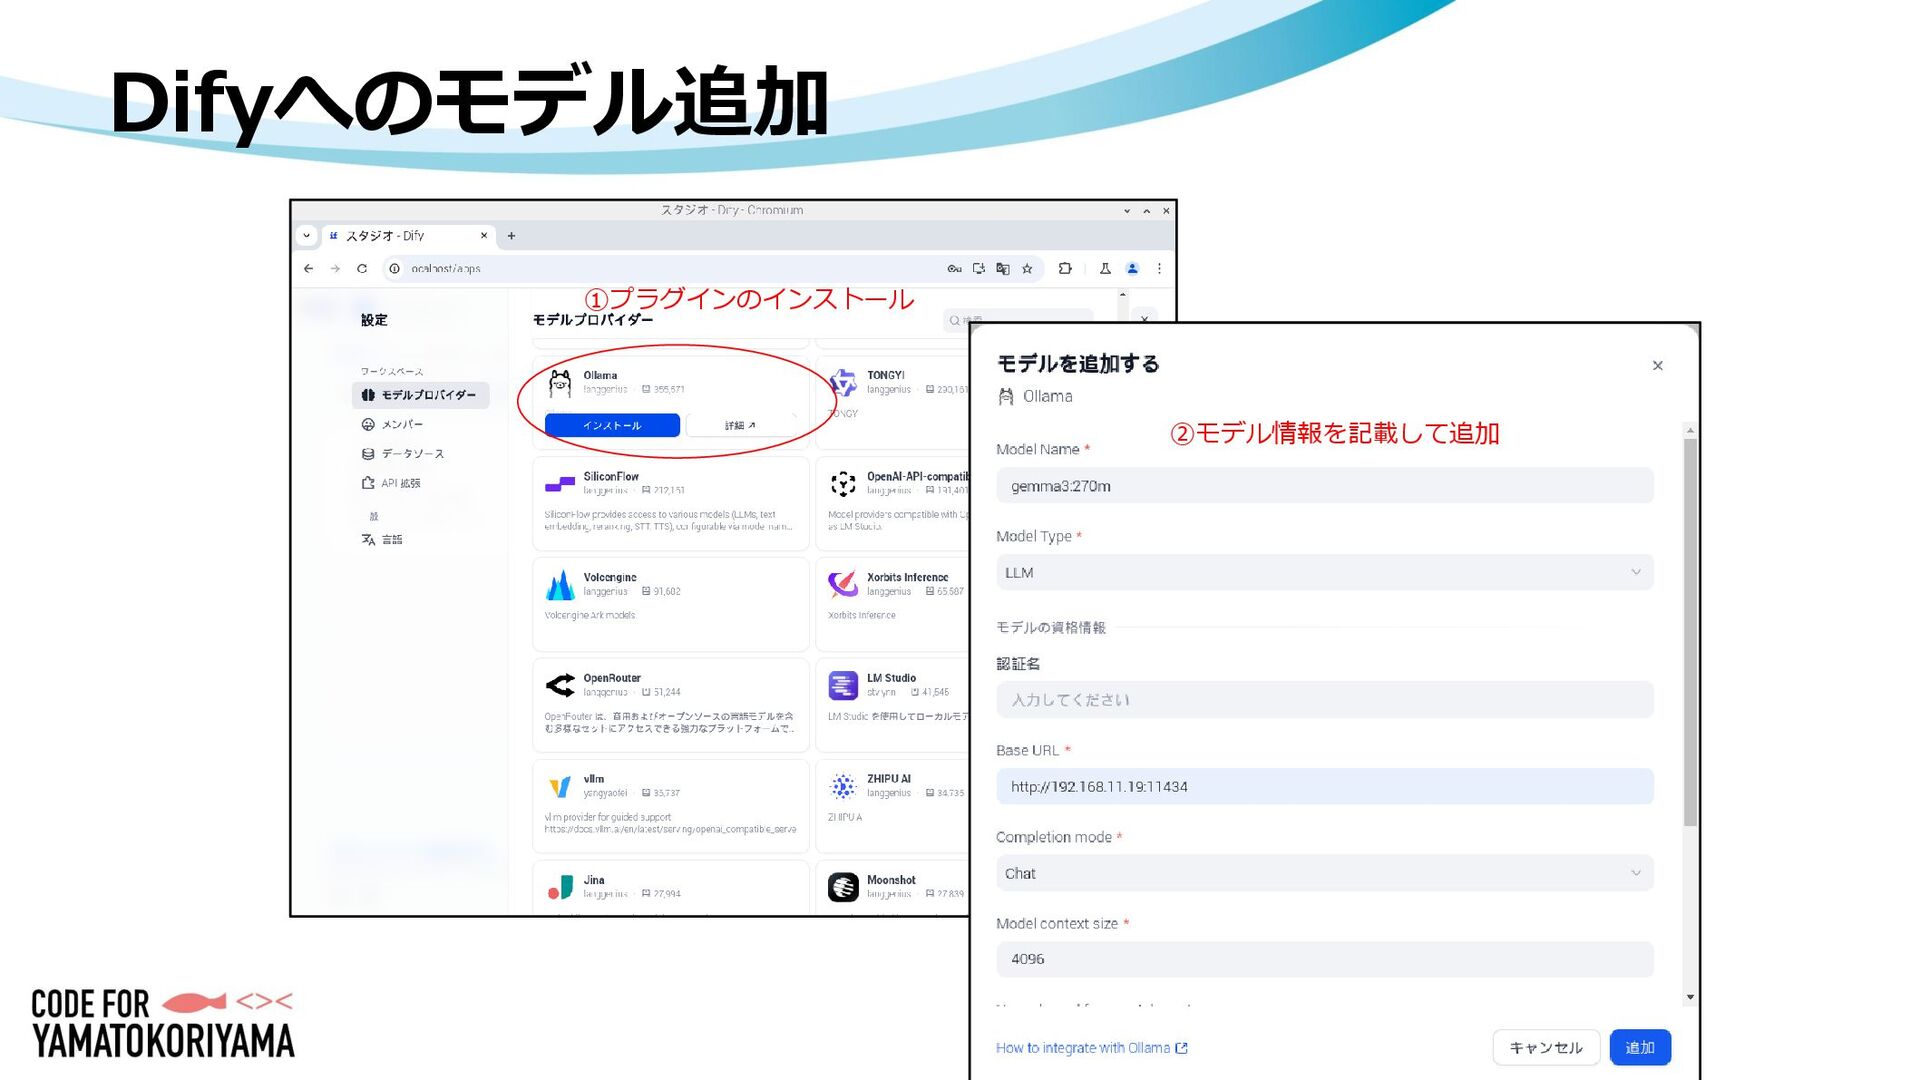Image resolution: width=1920 pixels, height=1080 pixels.
Task: Click the translate page icon
Action: (x=1002, y=268)
